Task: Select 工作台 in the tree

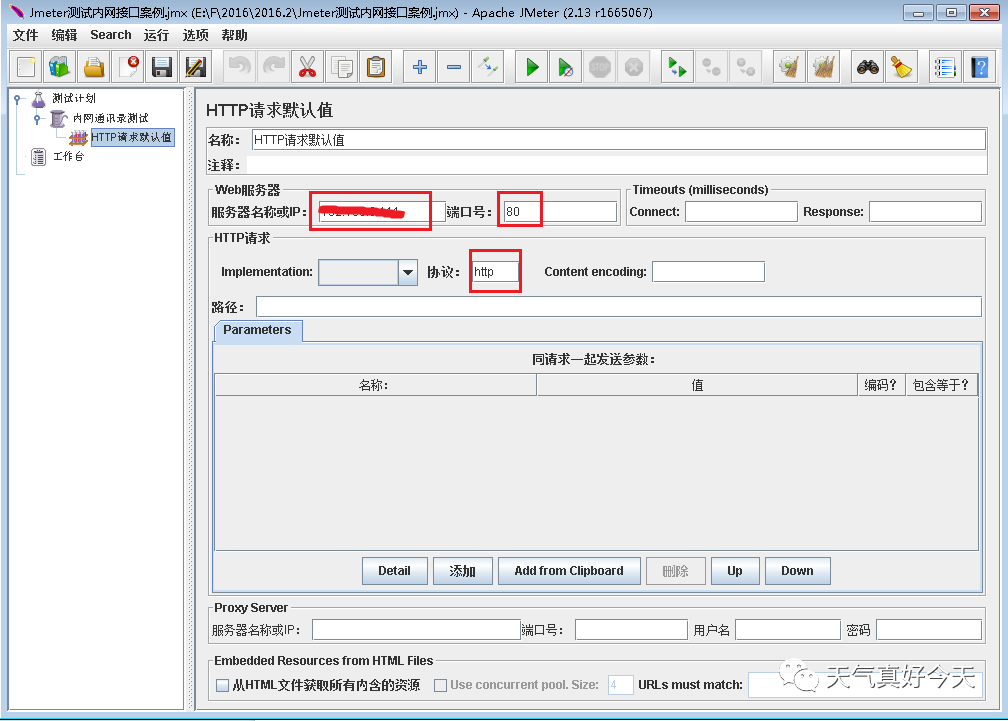Action: pos(68,157)
